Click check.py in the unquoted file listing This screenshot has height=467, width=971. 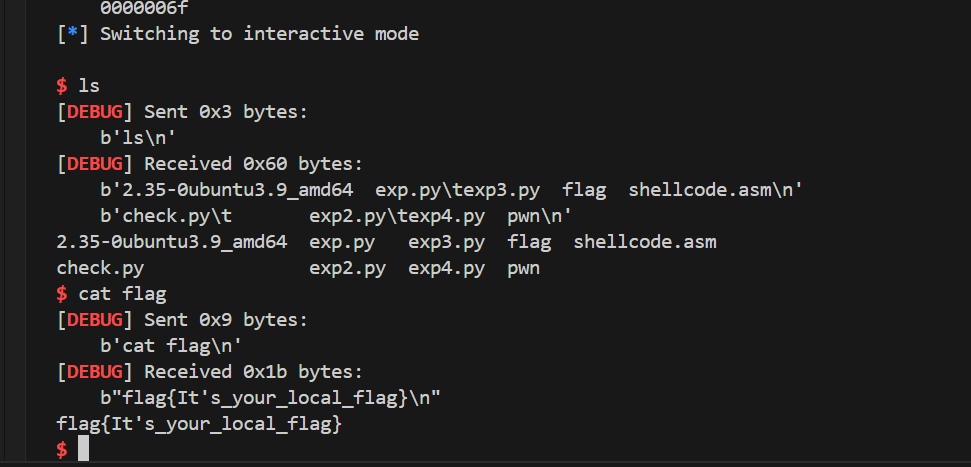click(100, 269)
